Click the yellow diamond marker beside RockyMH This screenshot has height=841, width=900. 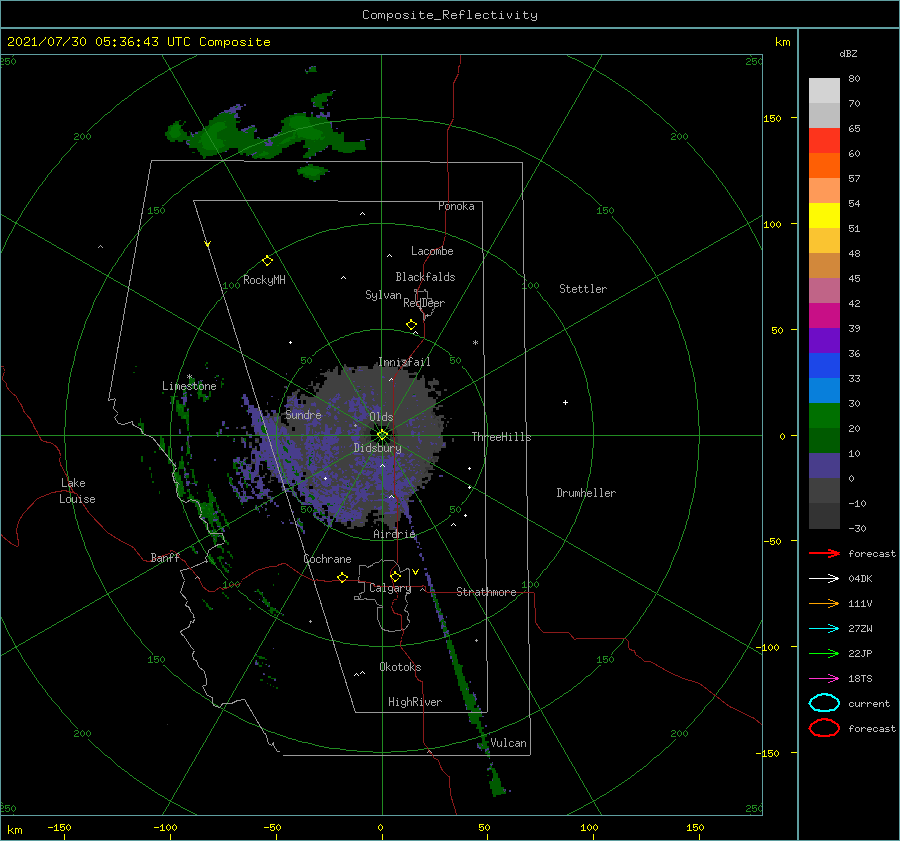267,261
